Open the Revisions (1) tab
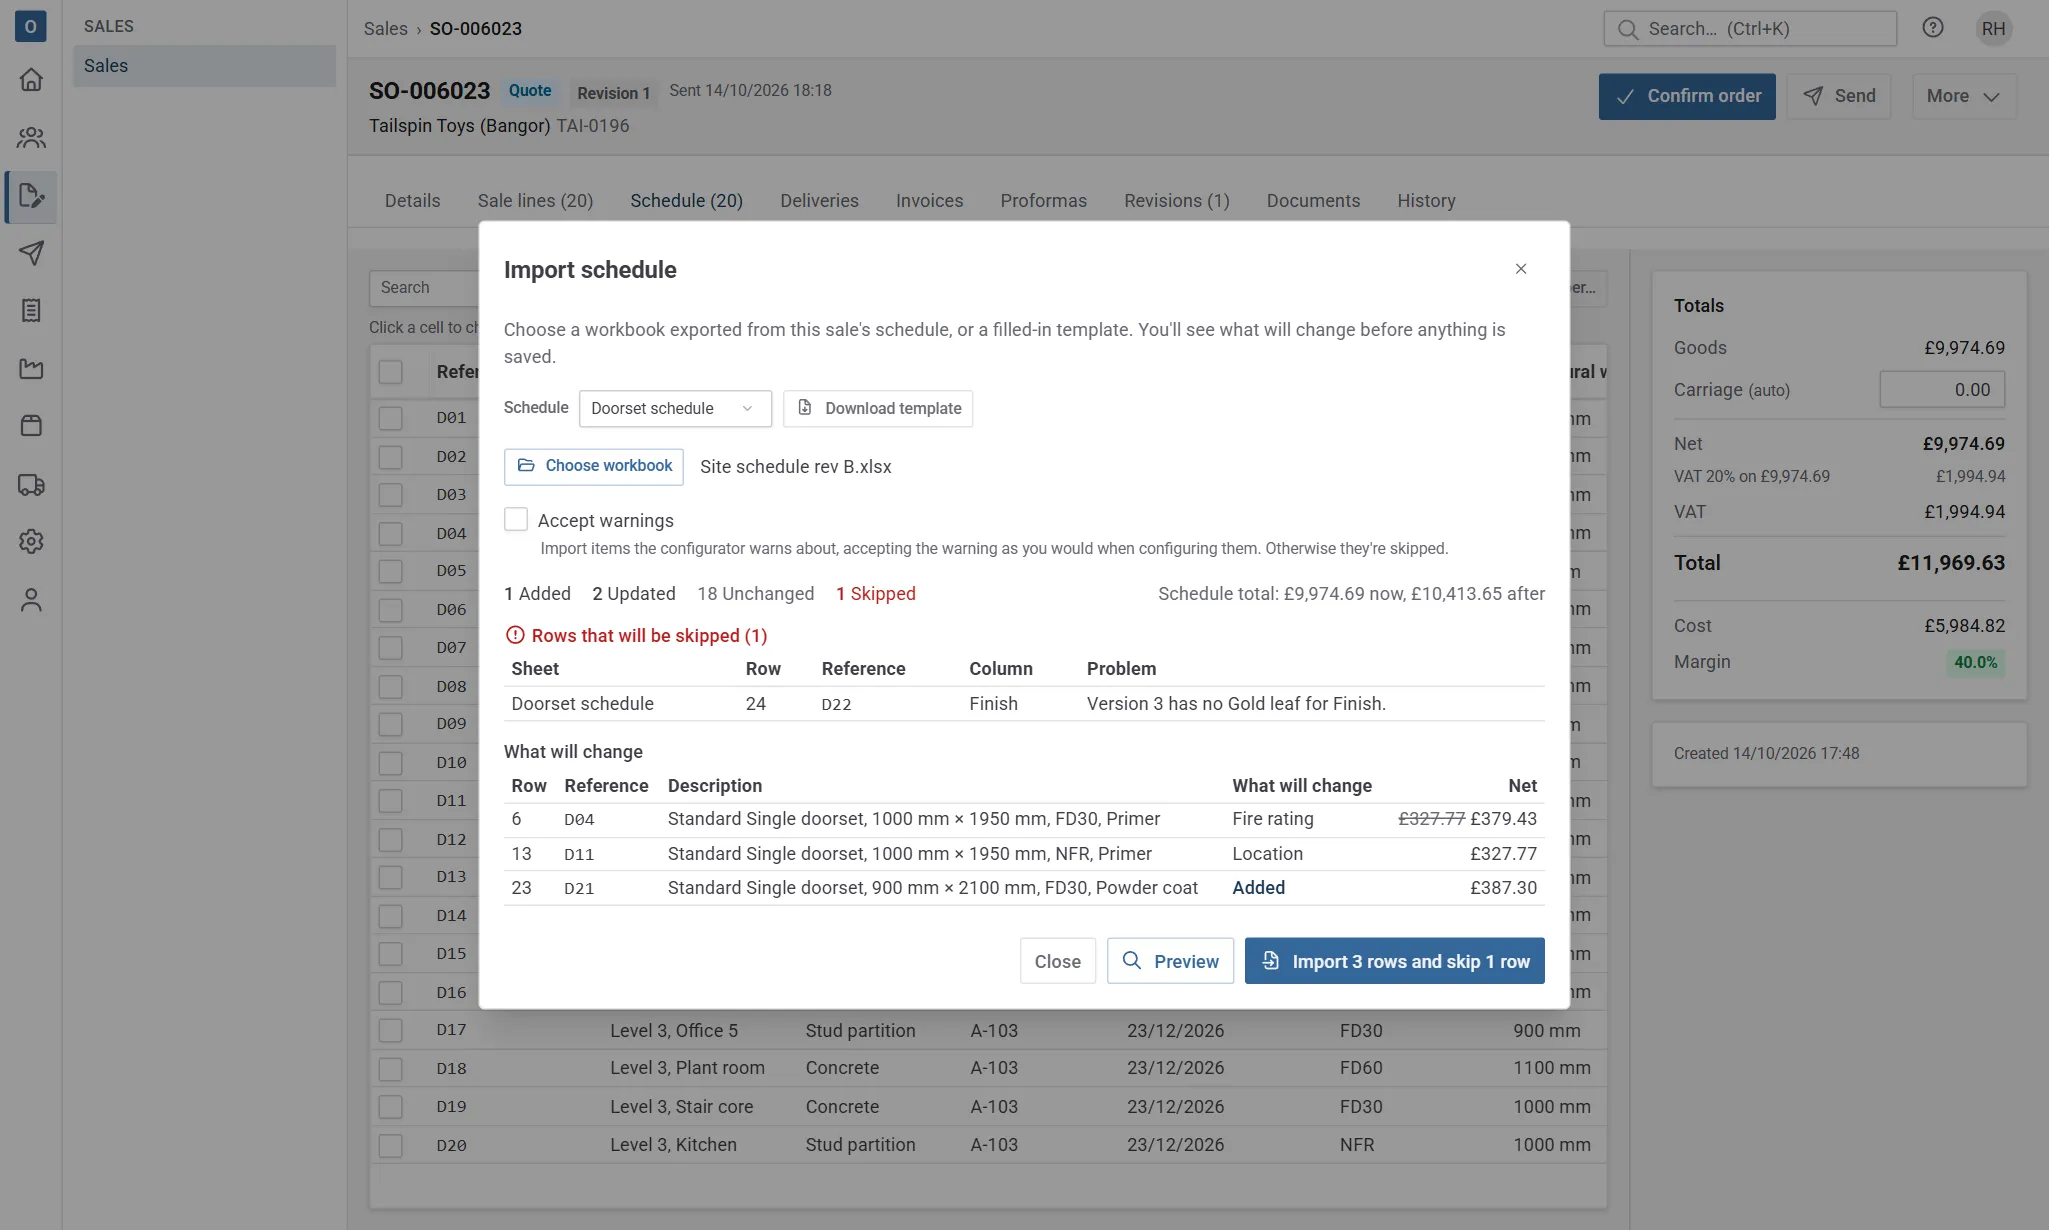This screenshot has height=1230, width=2049. tap(1176, 201)
